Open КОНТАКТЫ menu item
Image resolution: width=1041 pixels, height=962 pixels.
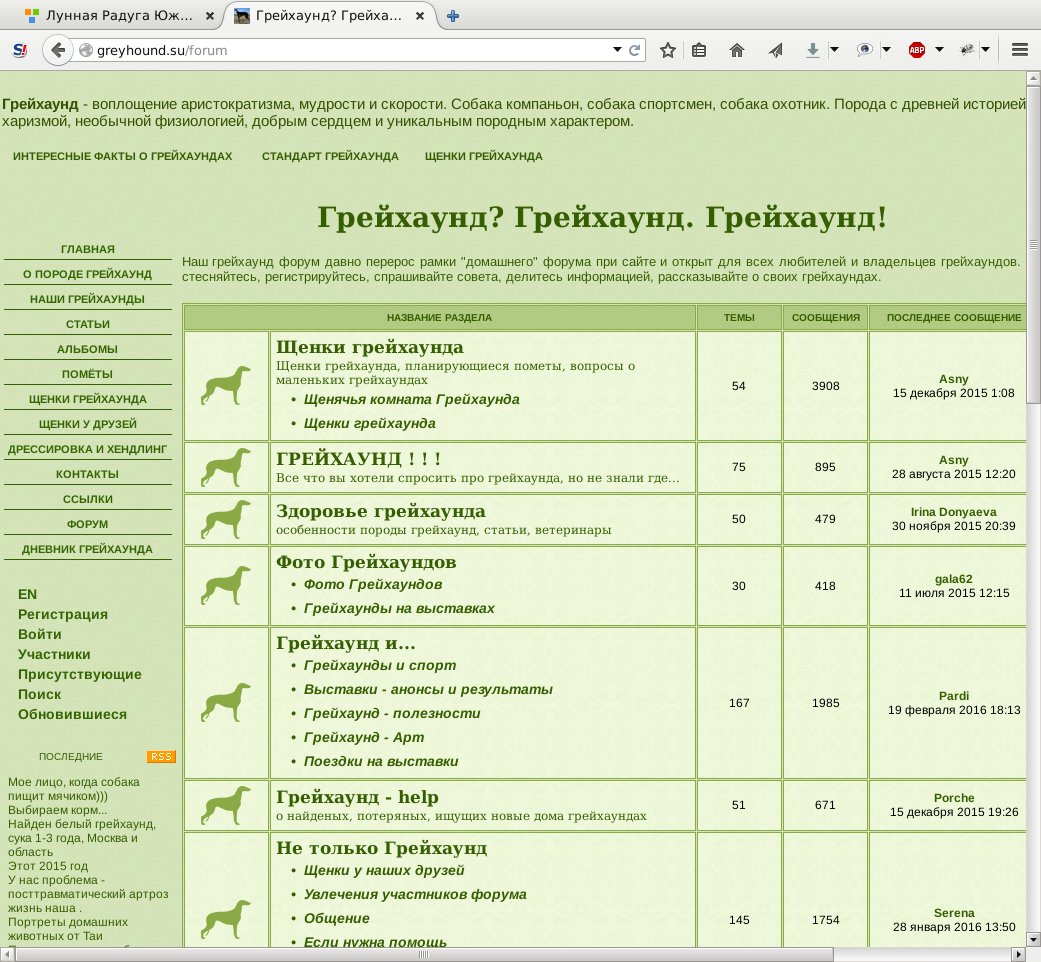(x=88, y=474)
